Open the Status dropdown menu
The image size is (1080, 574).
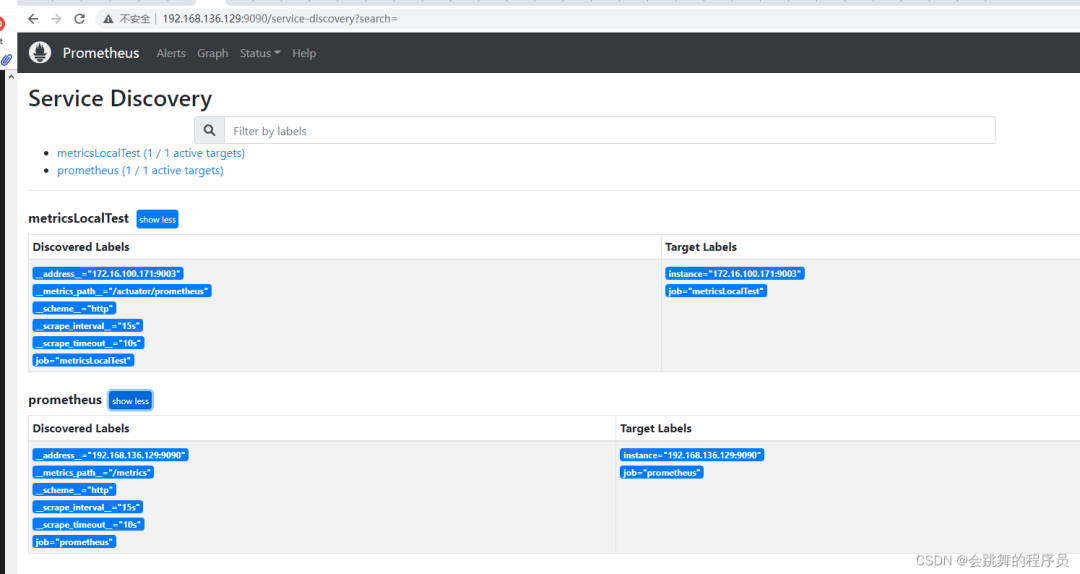coord(260,53)
